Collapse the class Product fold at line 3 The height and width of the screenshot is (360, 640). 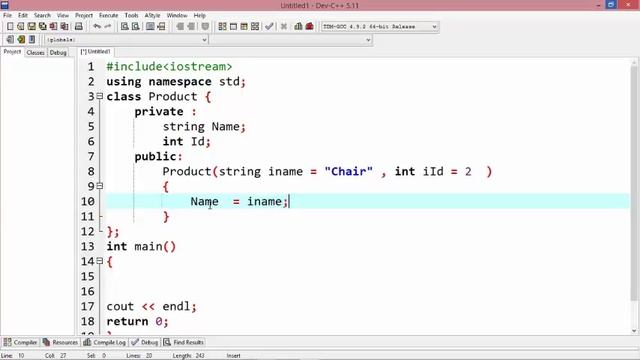100,97
